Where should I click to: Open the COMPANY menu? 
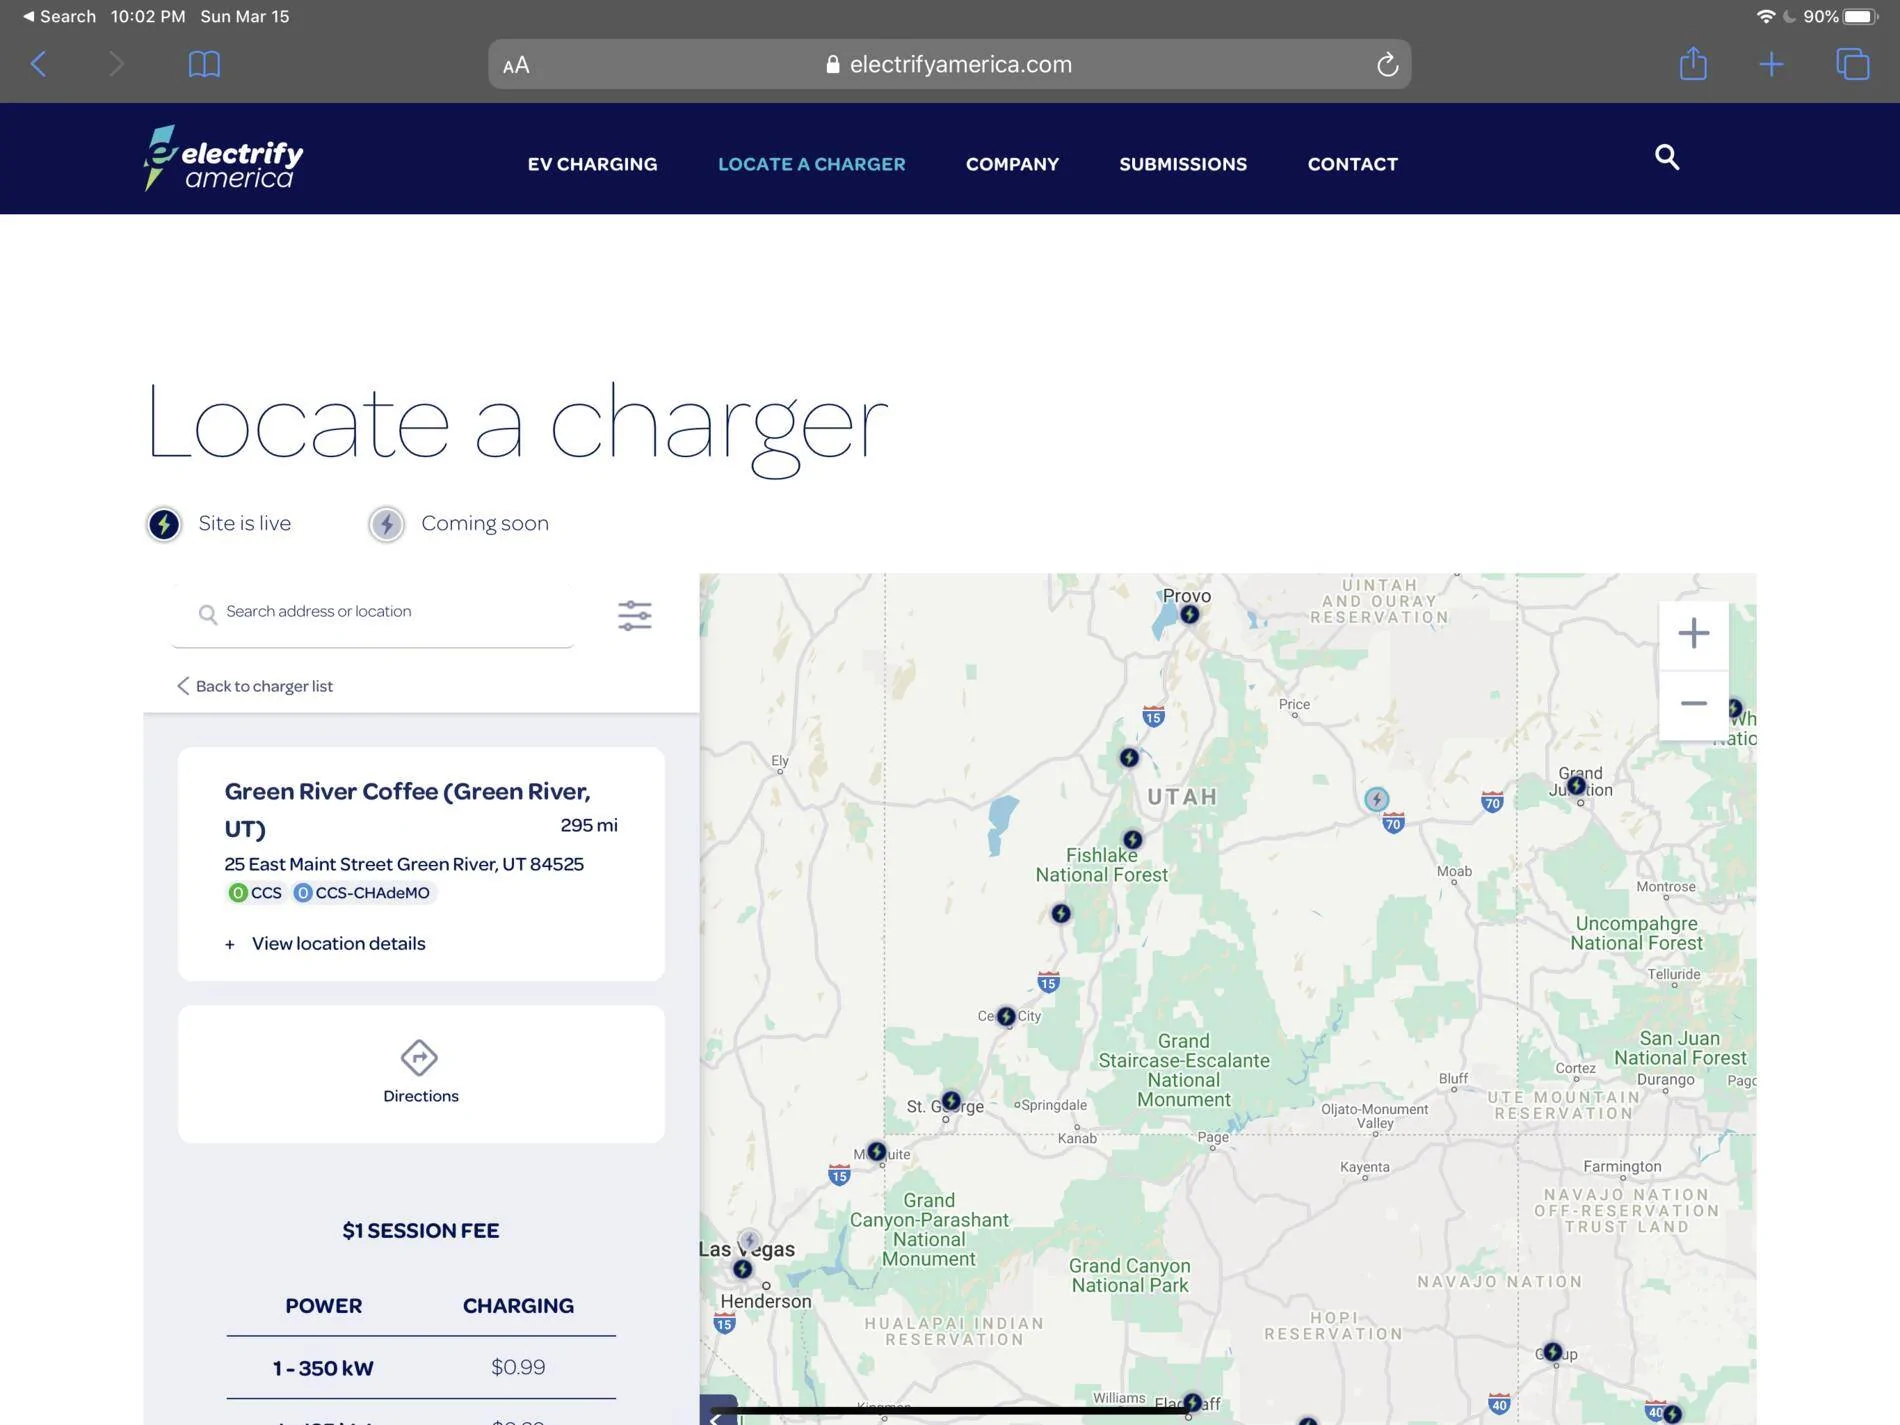1012,164
